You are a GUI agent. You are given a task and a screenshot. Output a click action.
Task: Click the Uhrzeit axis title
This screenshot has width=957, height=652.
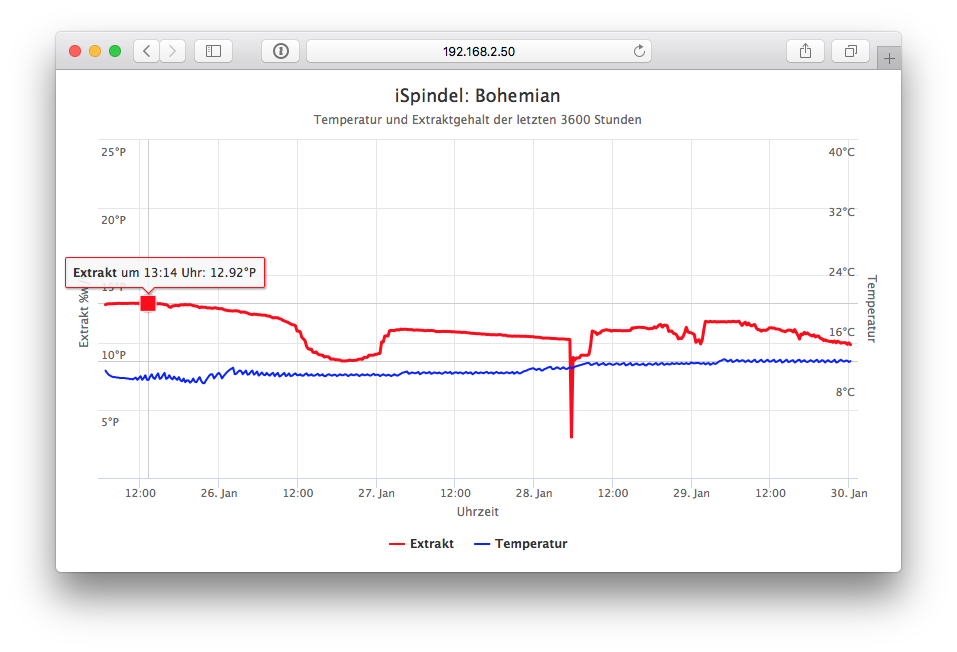click(477, 512)
